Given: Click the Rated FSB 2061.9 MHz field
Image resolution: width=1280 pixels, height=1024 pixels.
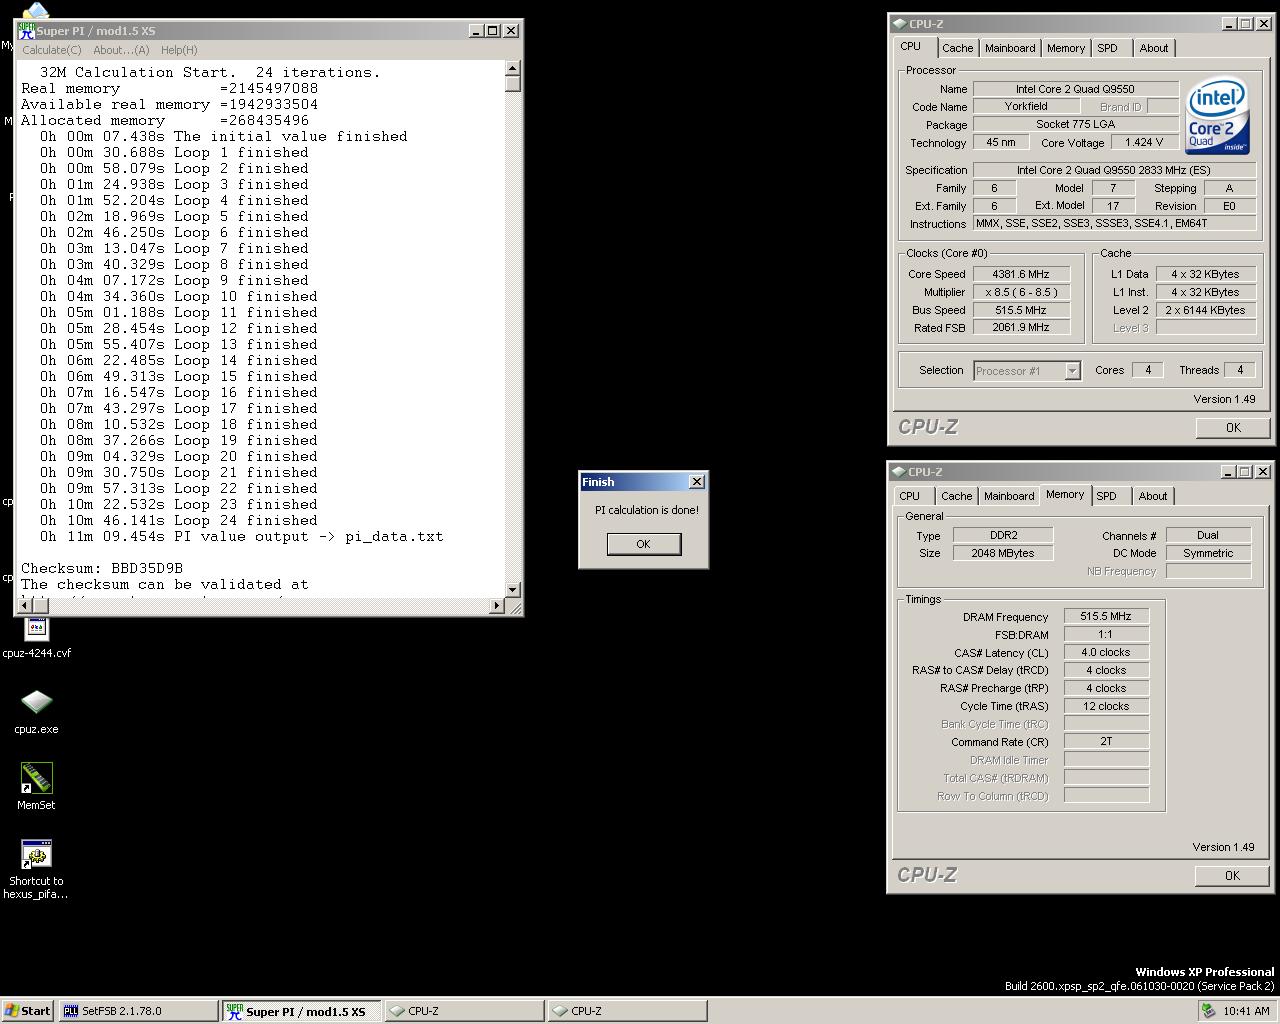Looking at the screenshot, I should point(1021,328).
